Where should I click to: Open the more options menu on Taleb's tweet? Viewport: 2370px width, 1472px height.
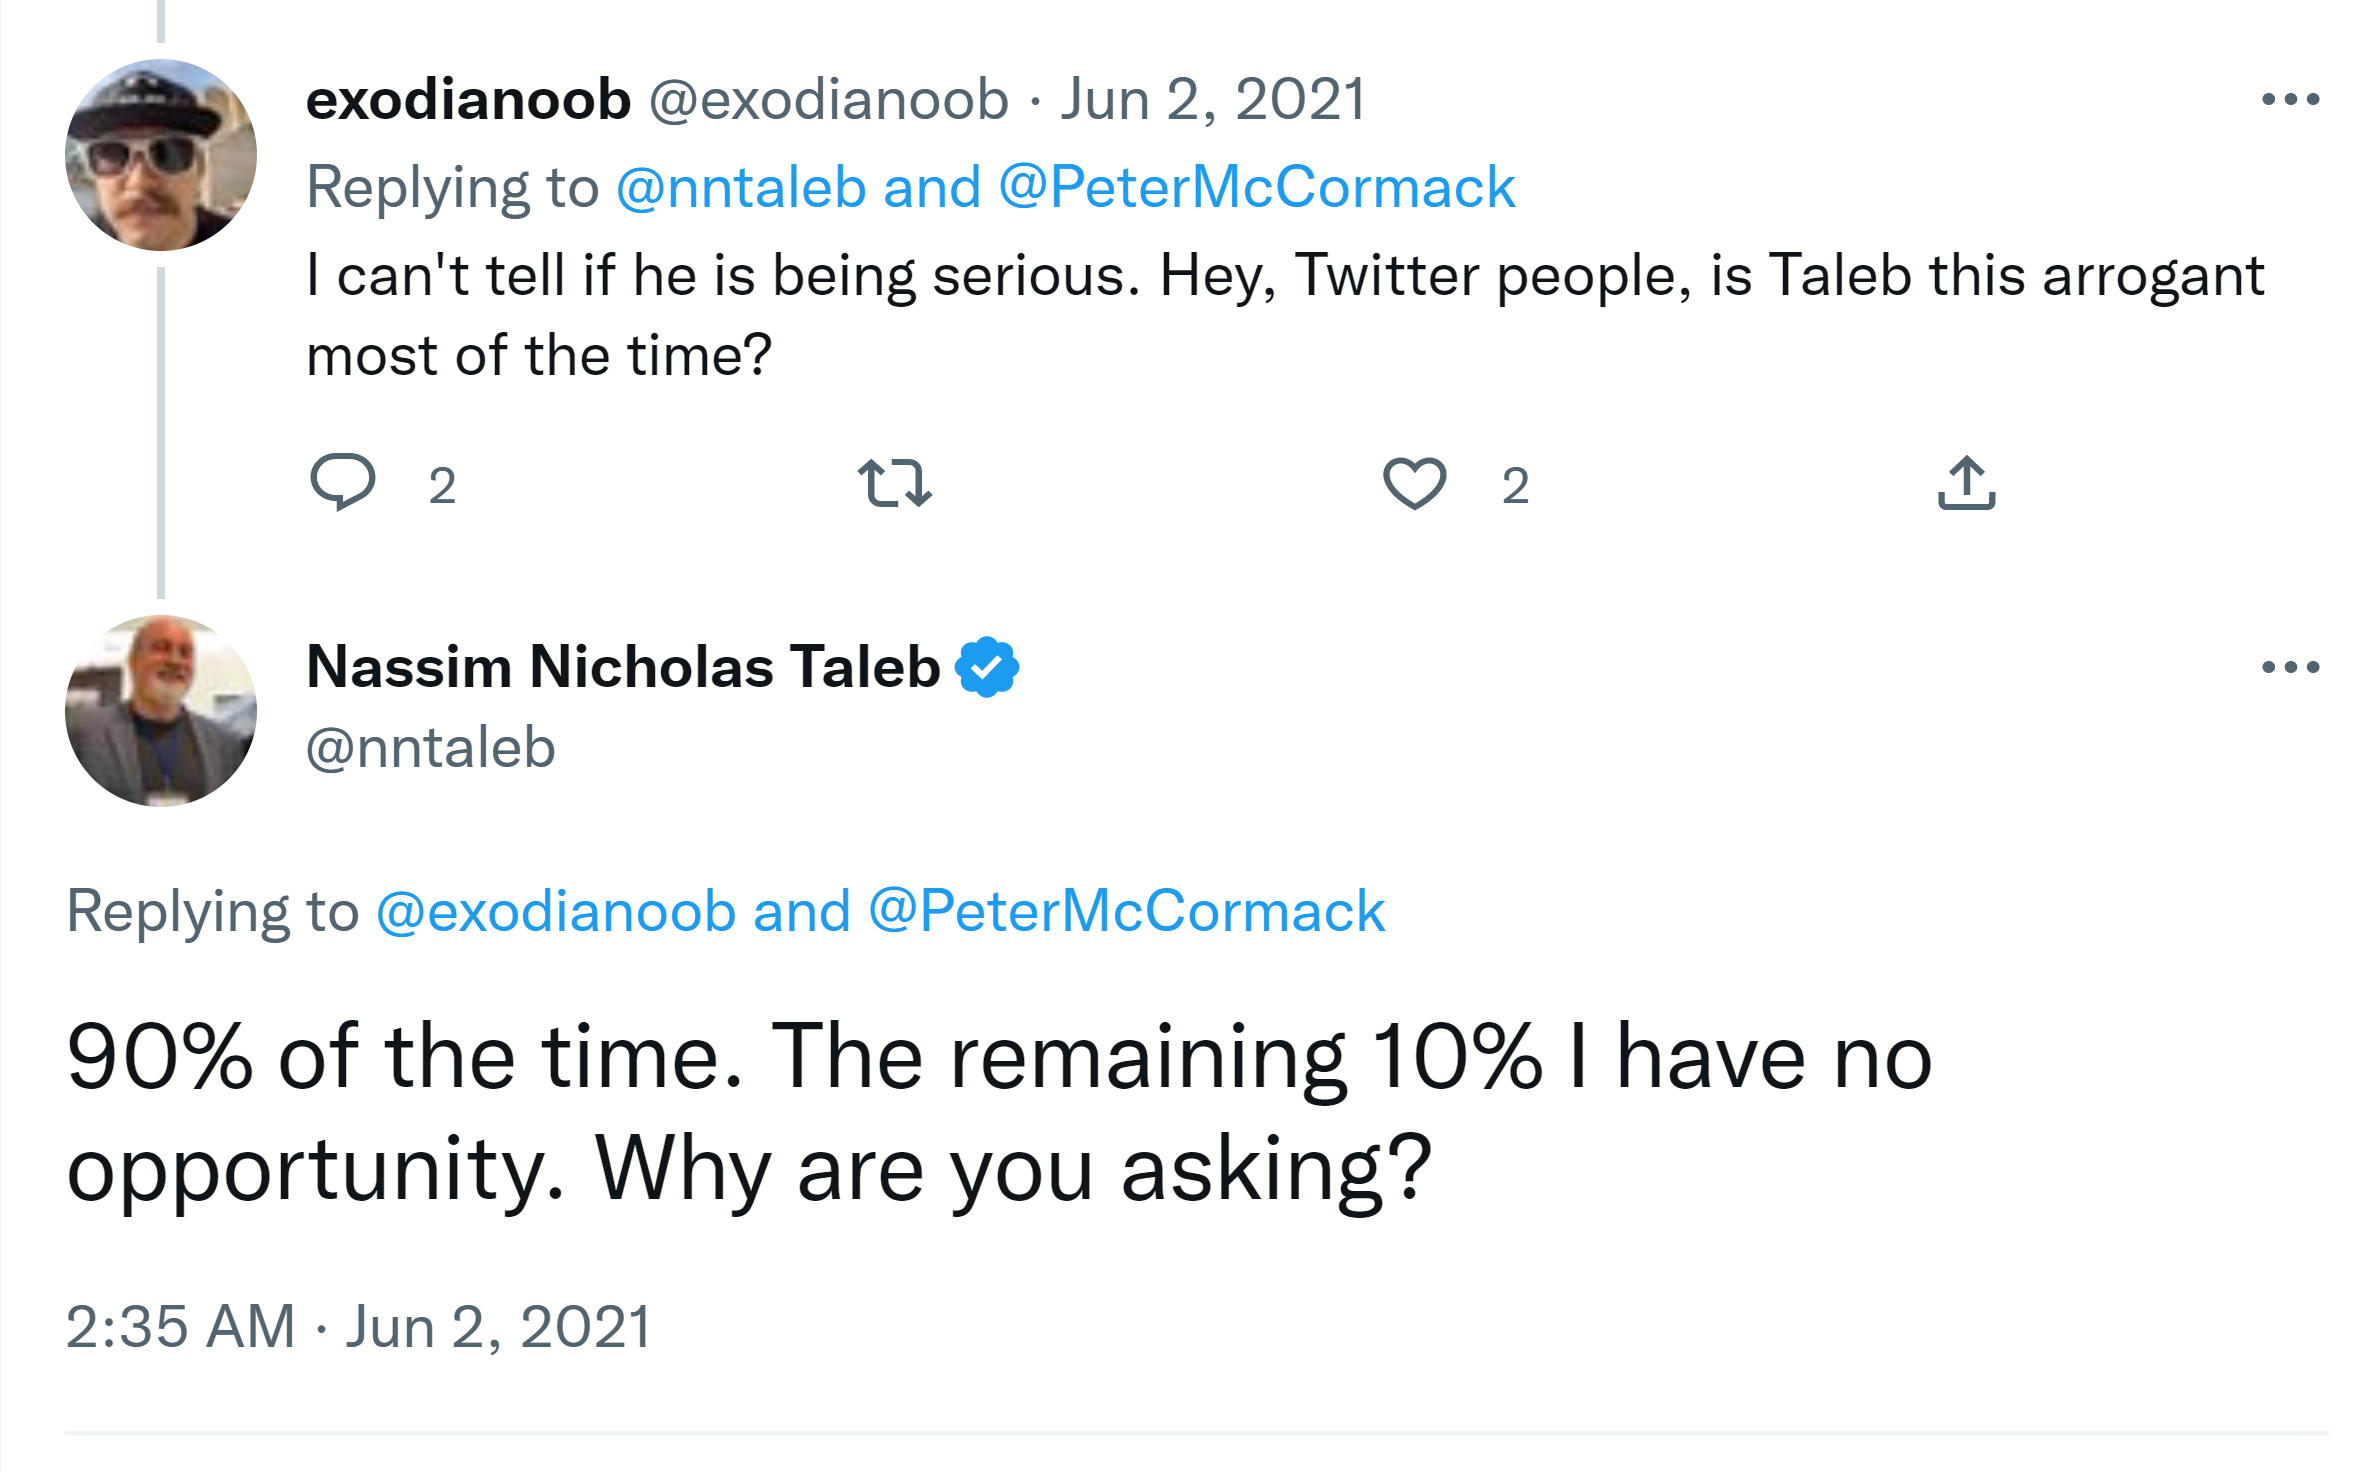[x=2290, y=667]
